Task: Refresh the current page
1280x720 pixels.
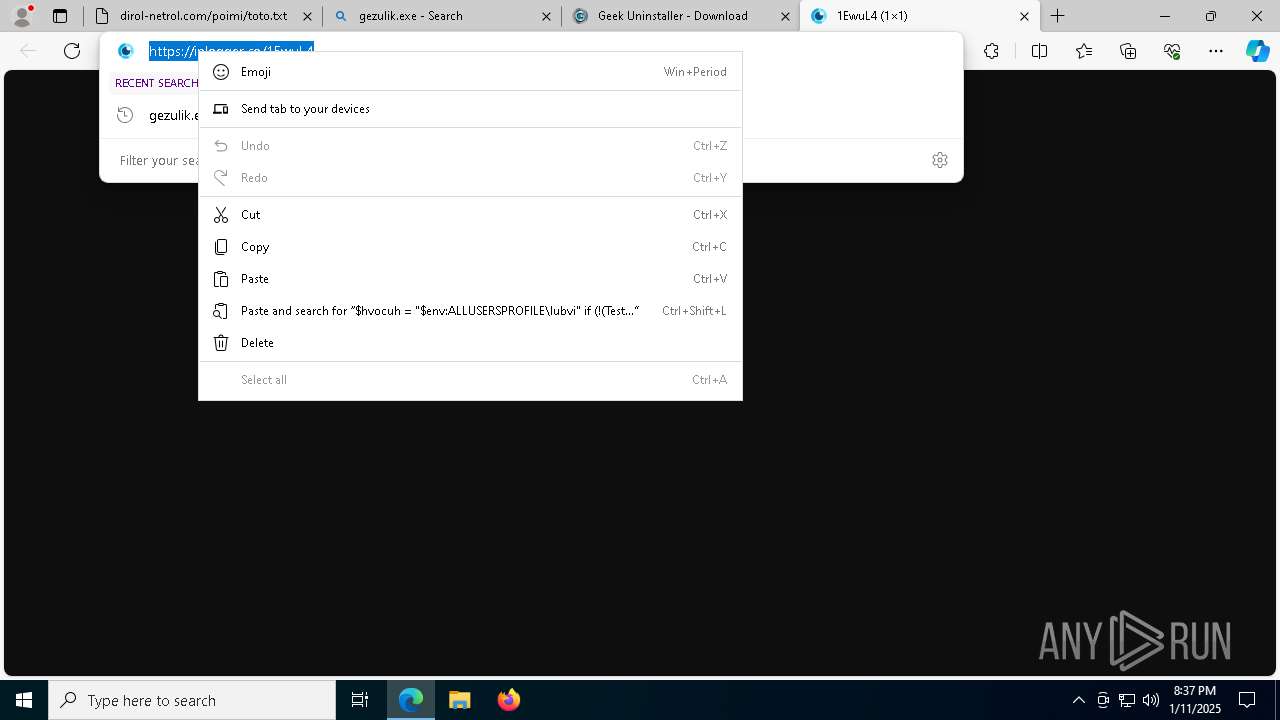Action: click(72, 51)
